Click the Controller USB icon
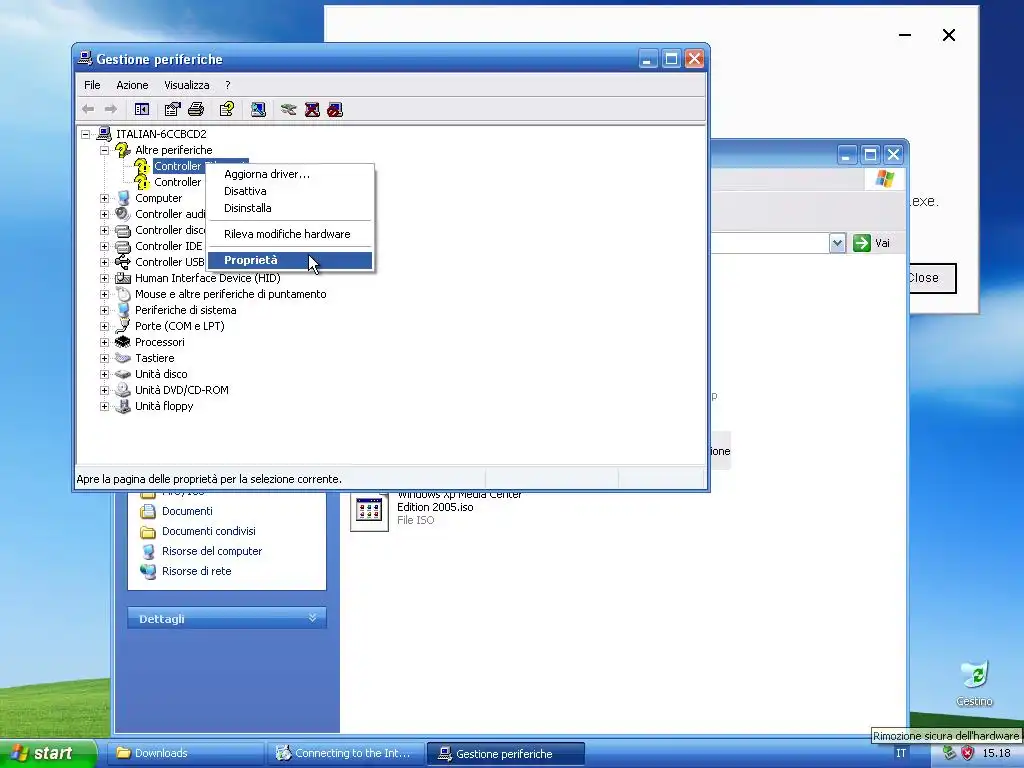The image size is (1024, 768). pyautogui.click(x=123, y=262)
